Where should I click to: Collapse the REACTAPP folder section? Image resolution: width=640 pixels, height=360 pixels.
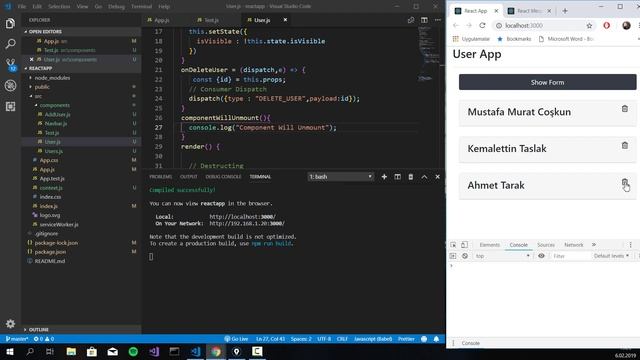[40, 68]
